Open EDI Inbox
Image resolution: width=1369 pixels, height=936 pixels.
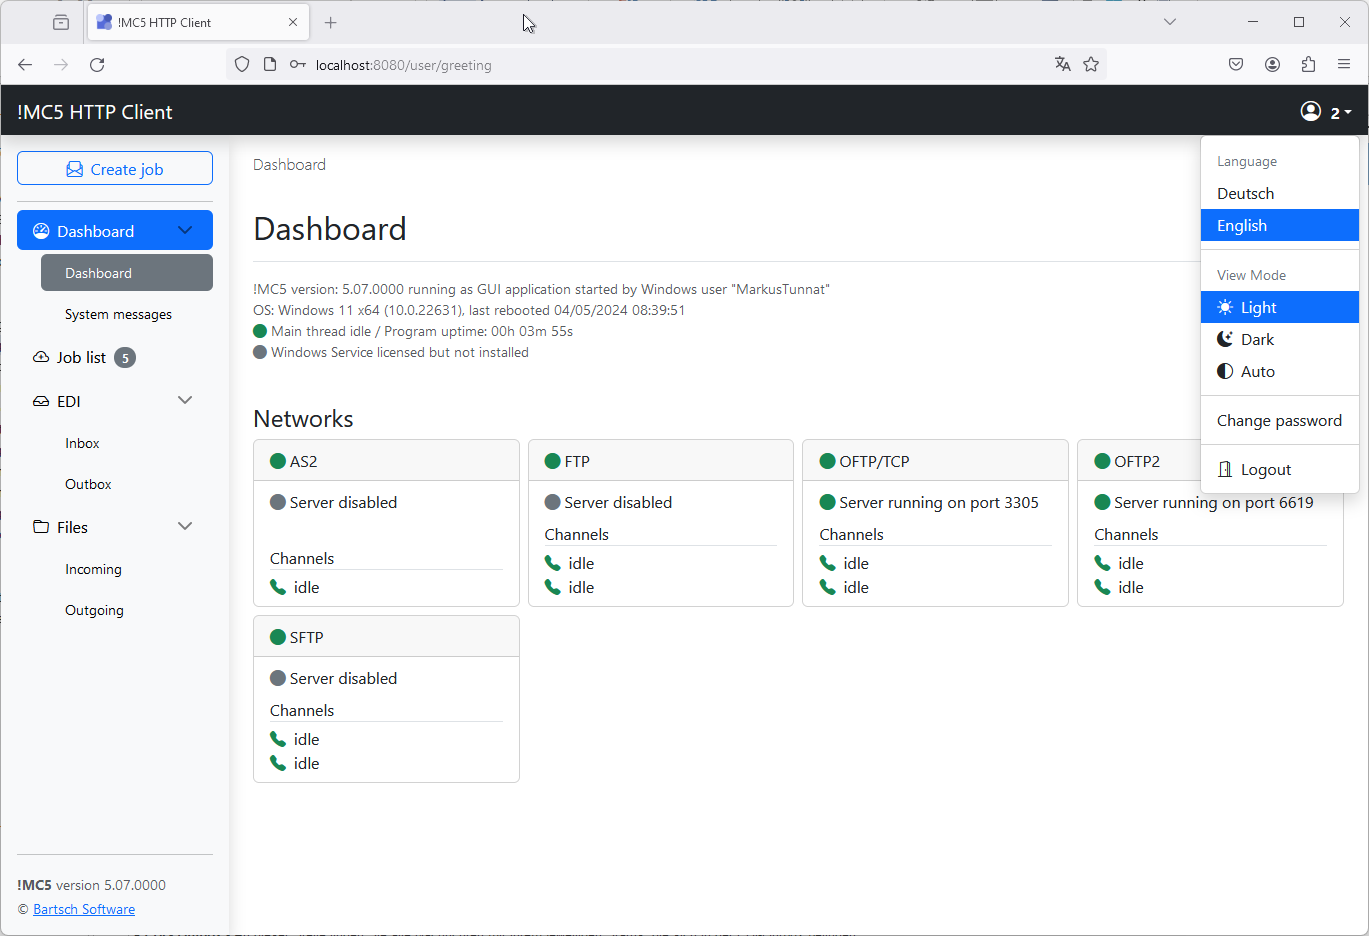(82, 443)
